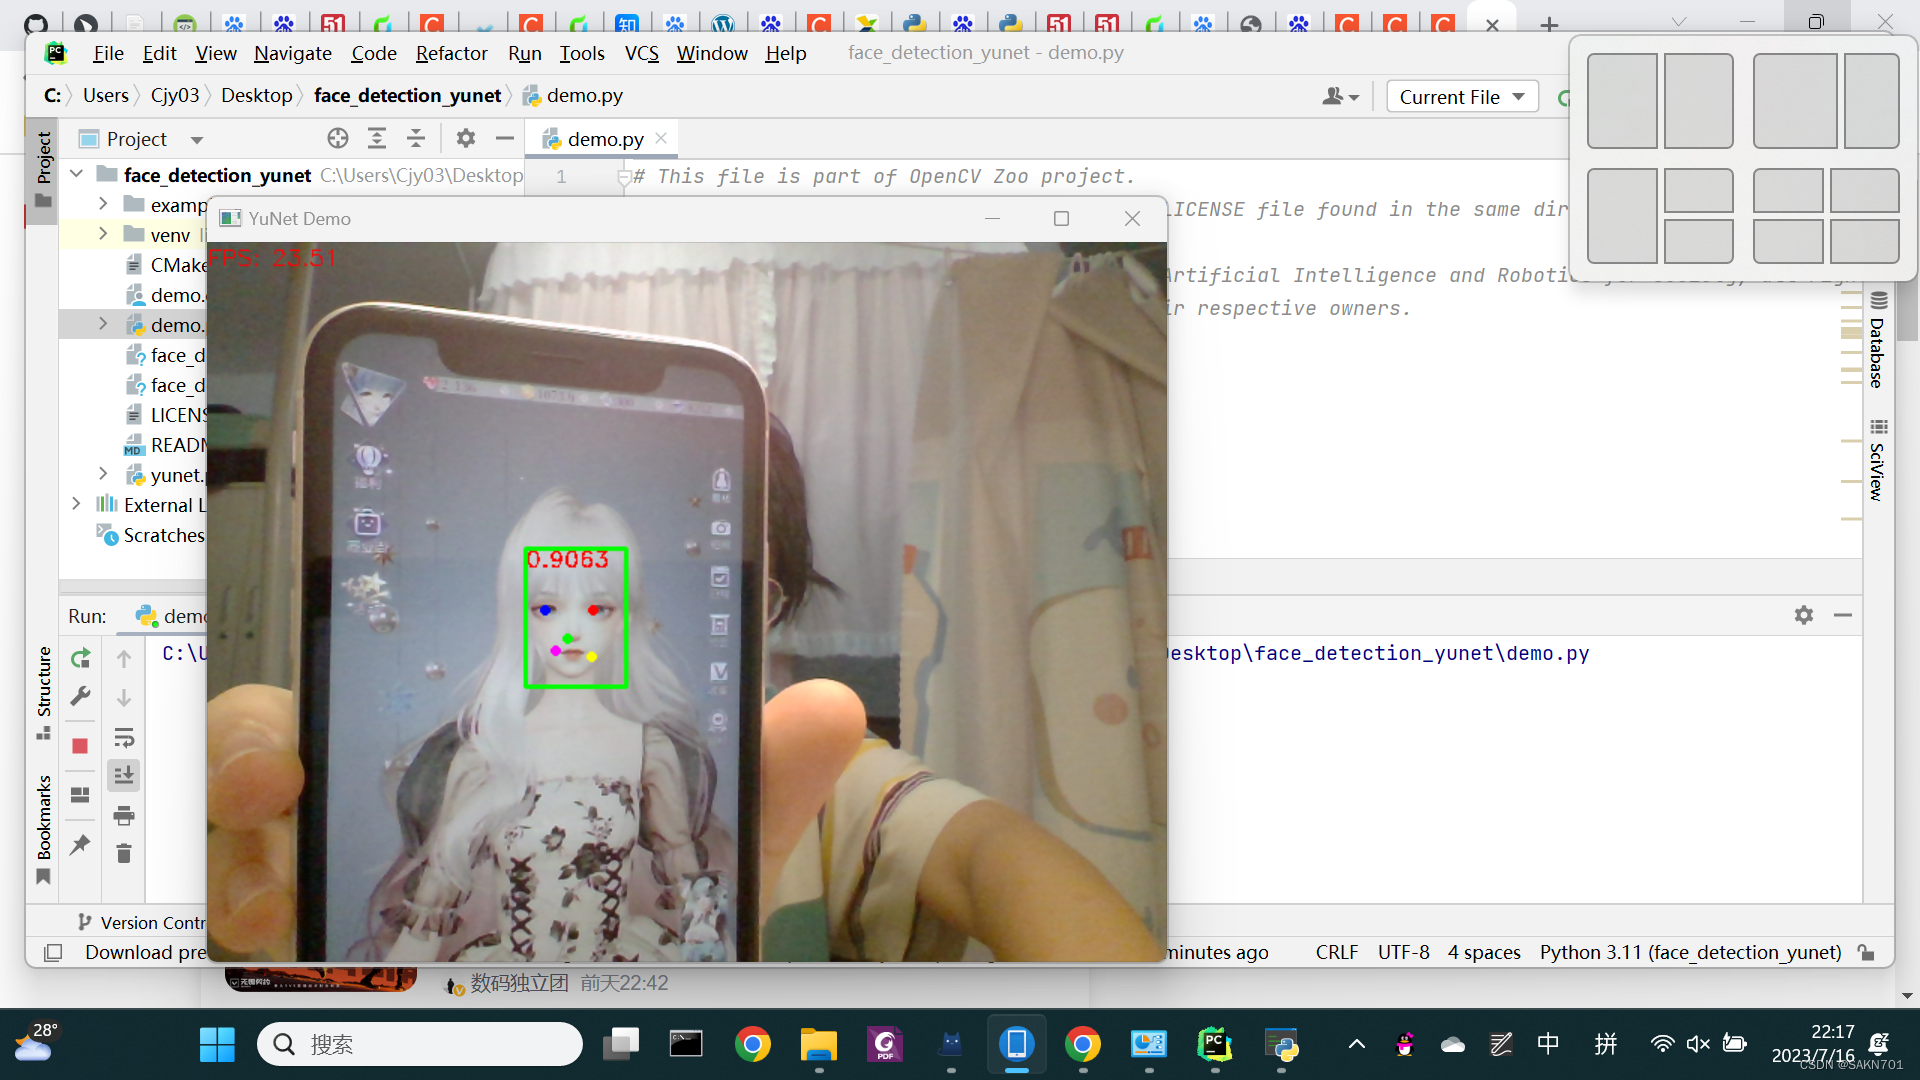The height and width of the screenshot is (1080, 1920).
Task: Open Version Control tool window
Action: point(148,922)
